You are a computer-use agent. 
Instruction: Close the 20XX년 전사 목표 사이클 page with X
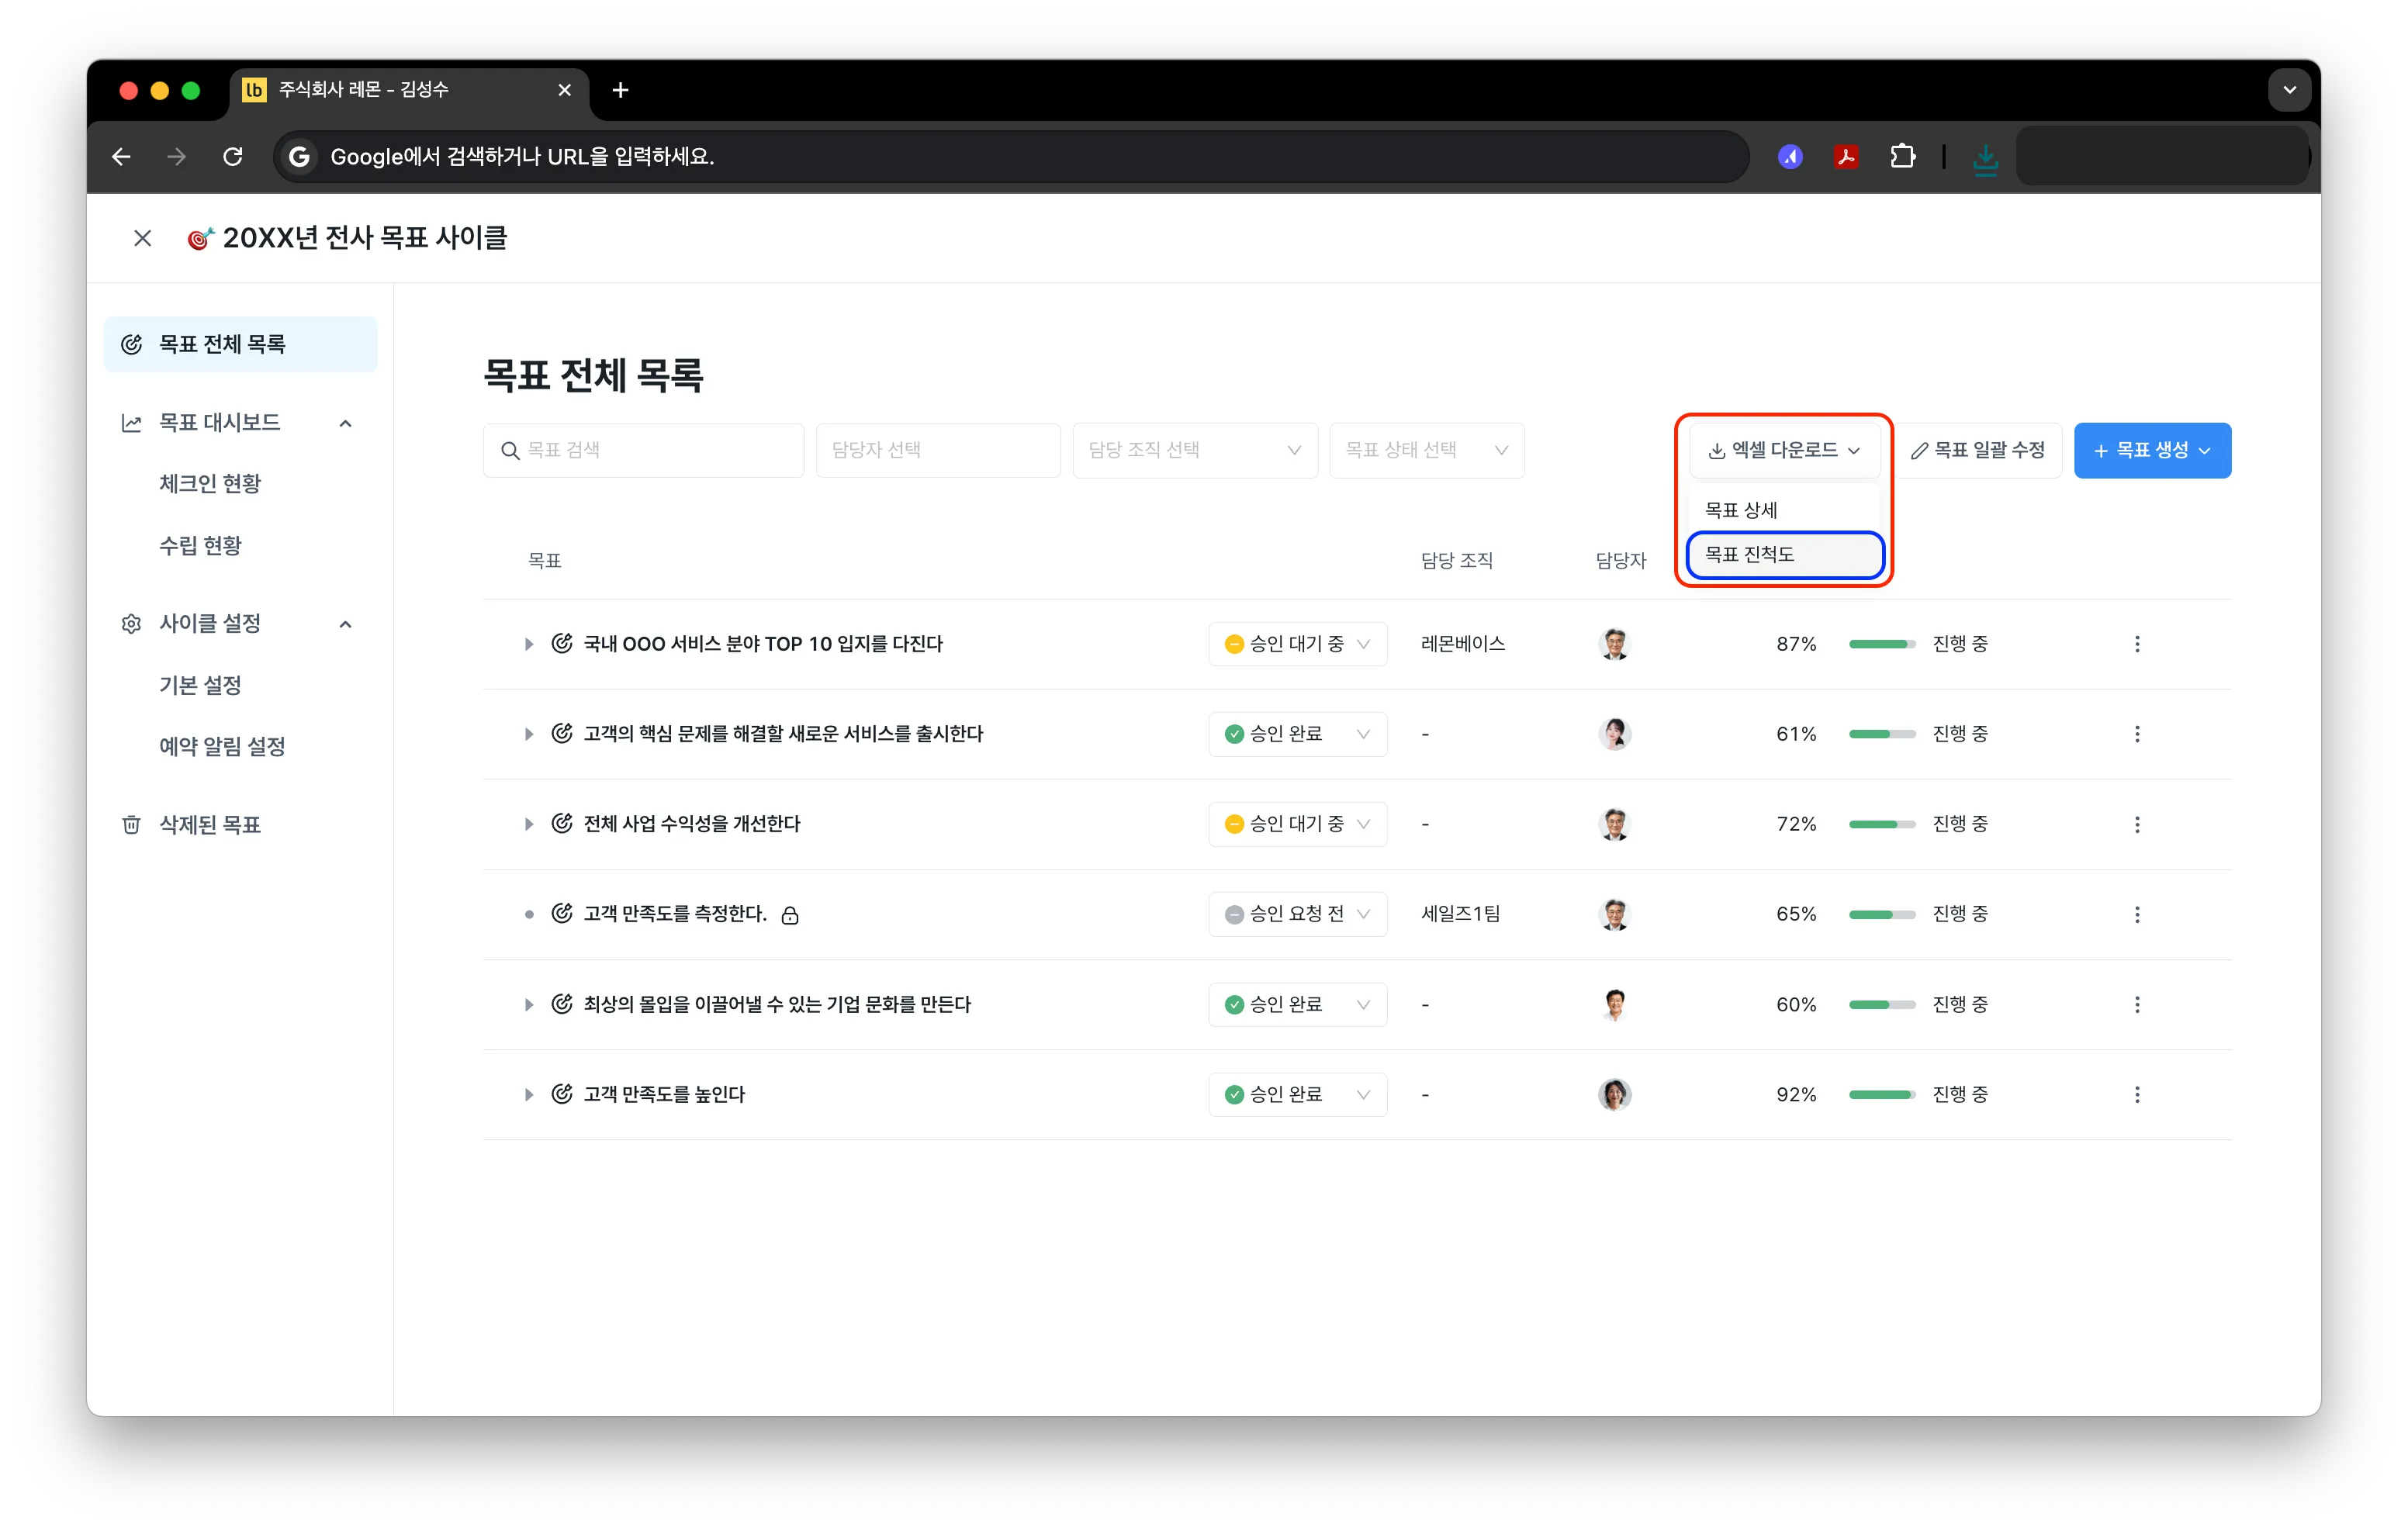142,238
